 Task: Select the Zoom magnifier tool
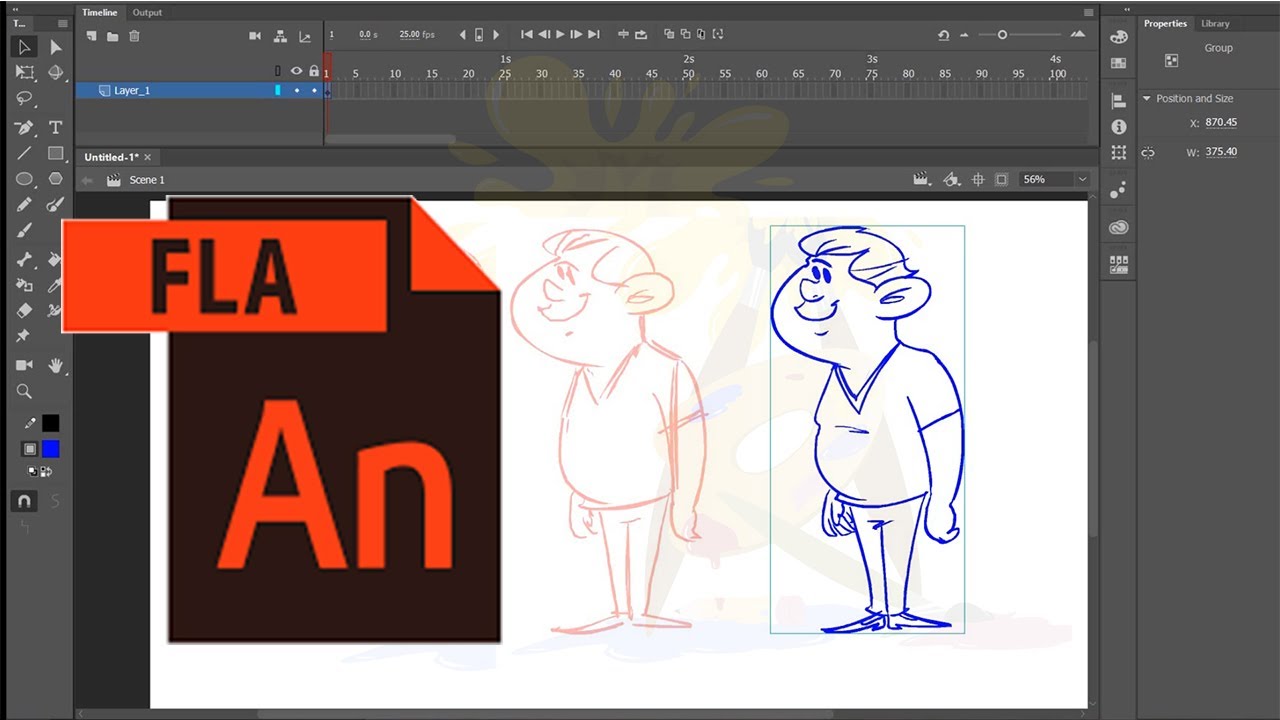[x=24, y=392]
